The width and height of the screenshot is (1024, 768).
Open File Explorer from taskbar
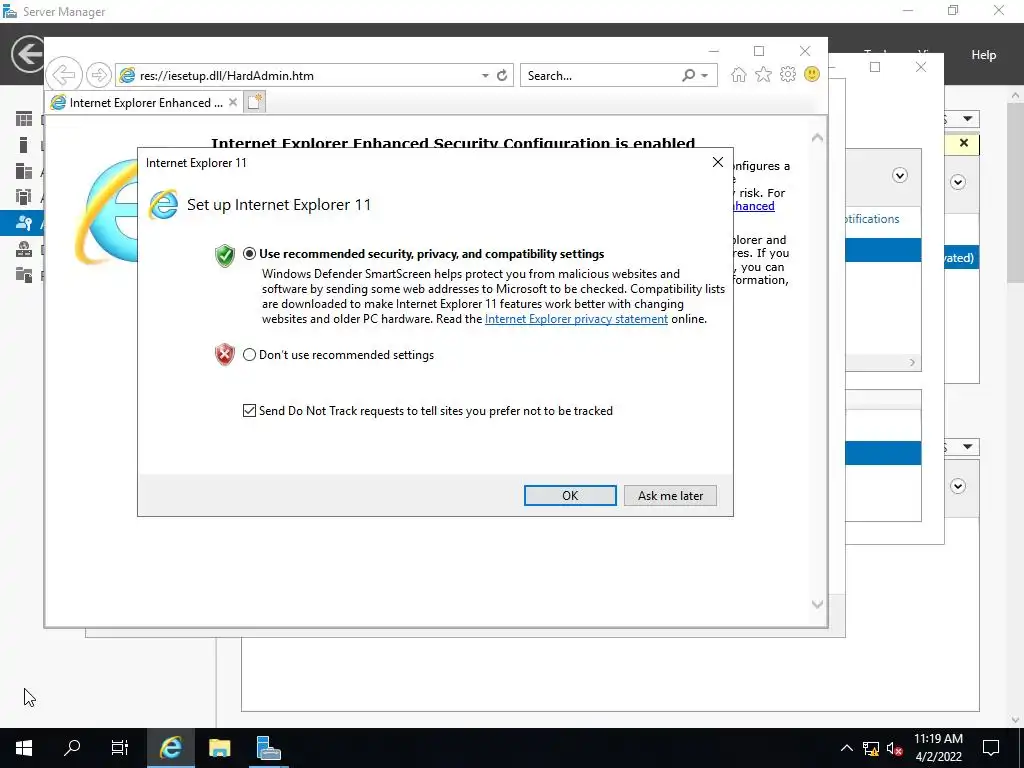coord(219,748)
